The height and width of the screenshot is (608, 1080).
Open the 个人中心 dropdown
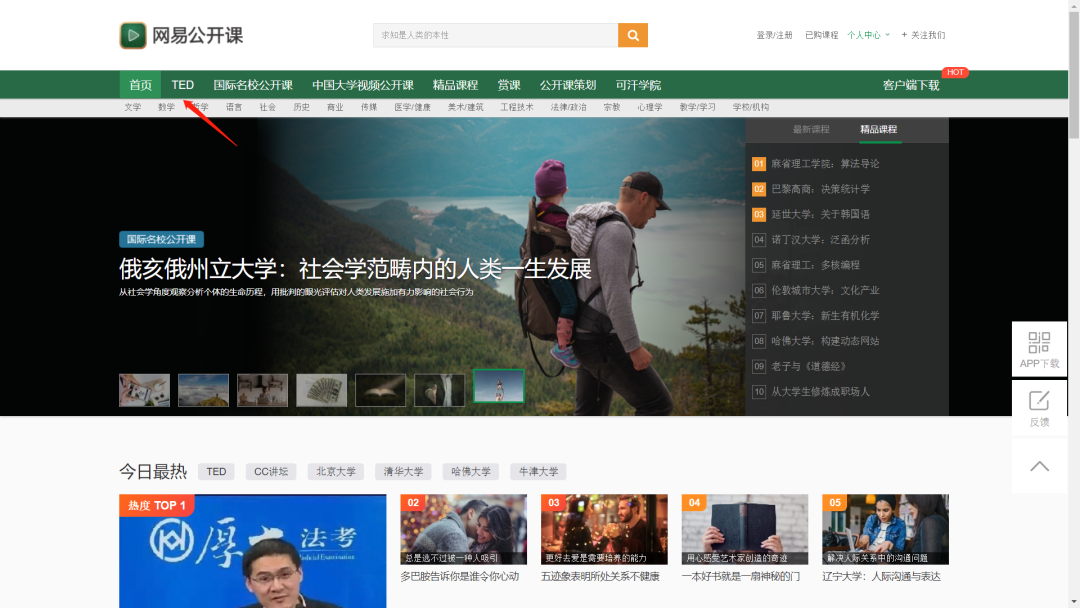coord(868,35)
